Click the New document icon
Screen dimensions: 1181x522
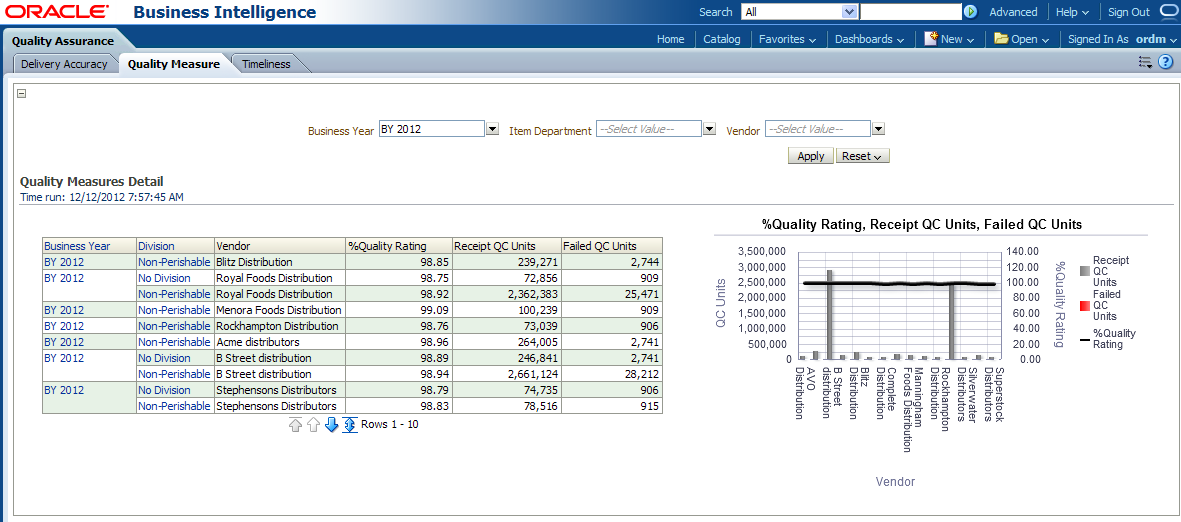(x=930, y=39)
